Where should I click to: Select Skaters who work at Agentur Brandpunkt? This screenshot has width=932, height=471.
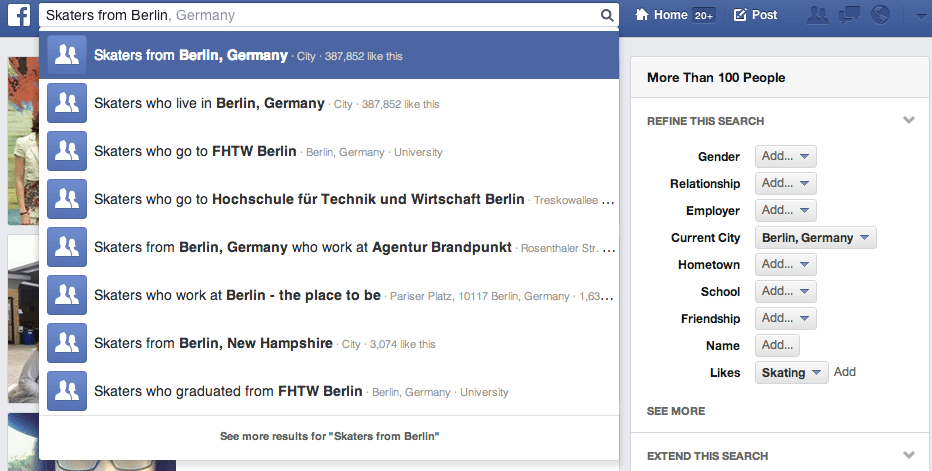(329, 247)
